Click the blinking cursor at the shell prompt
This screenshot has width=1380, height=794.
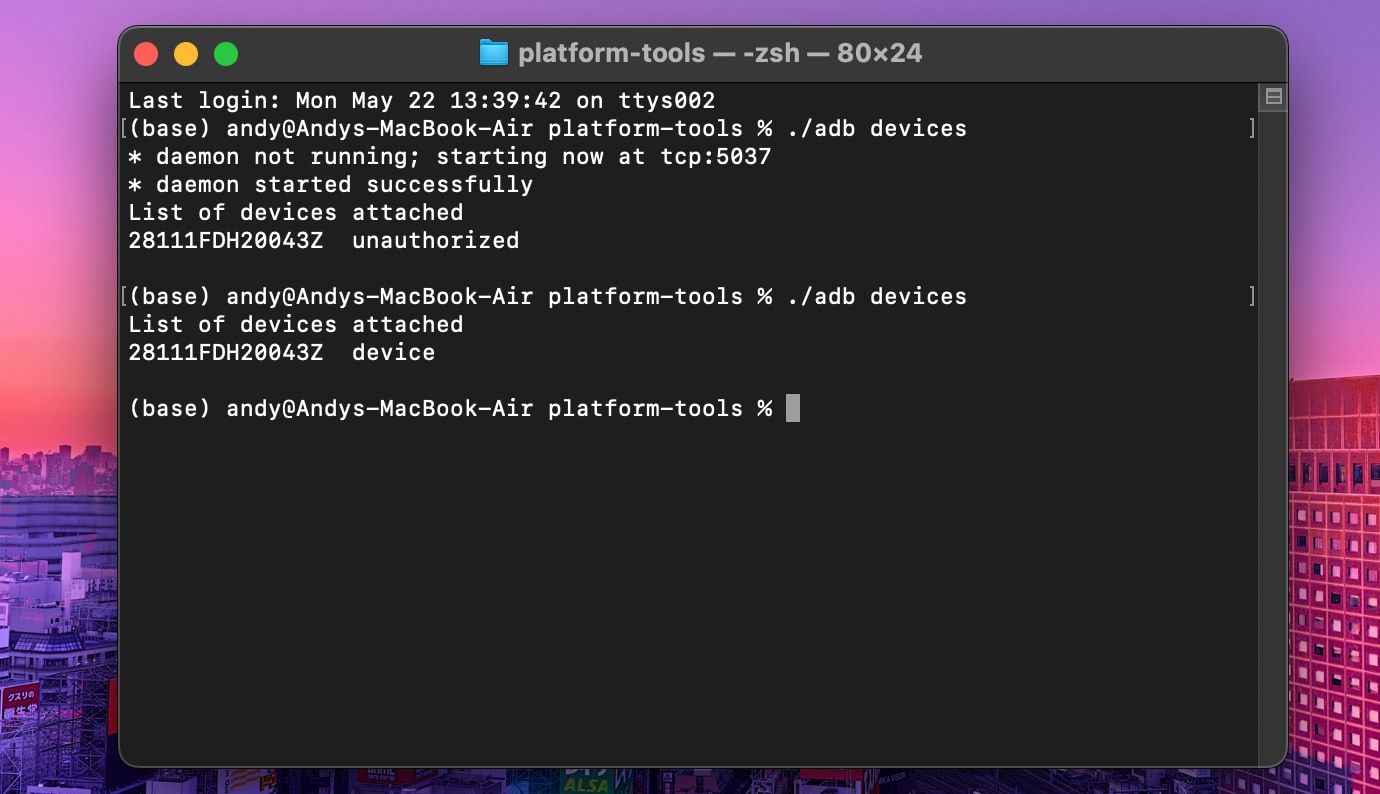tap(791, 408)
